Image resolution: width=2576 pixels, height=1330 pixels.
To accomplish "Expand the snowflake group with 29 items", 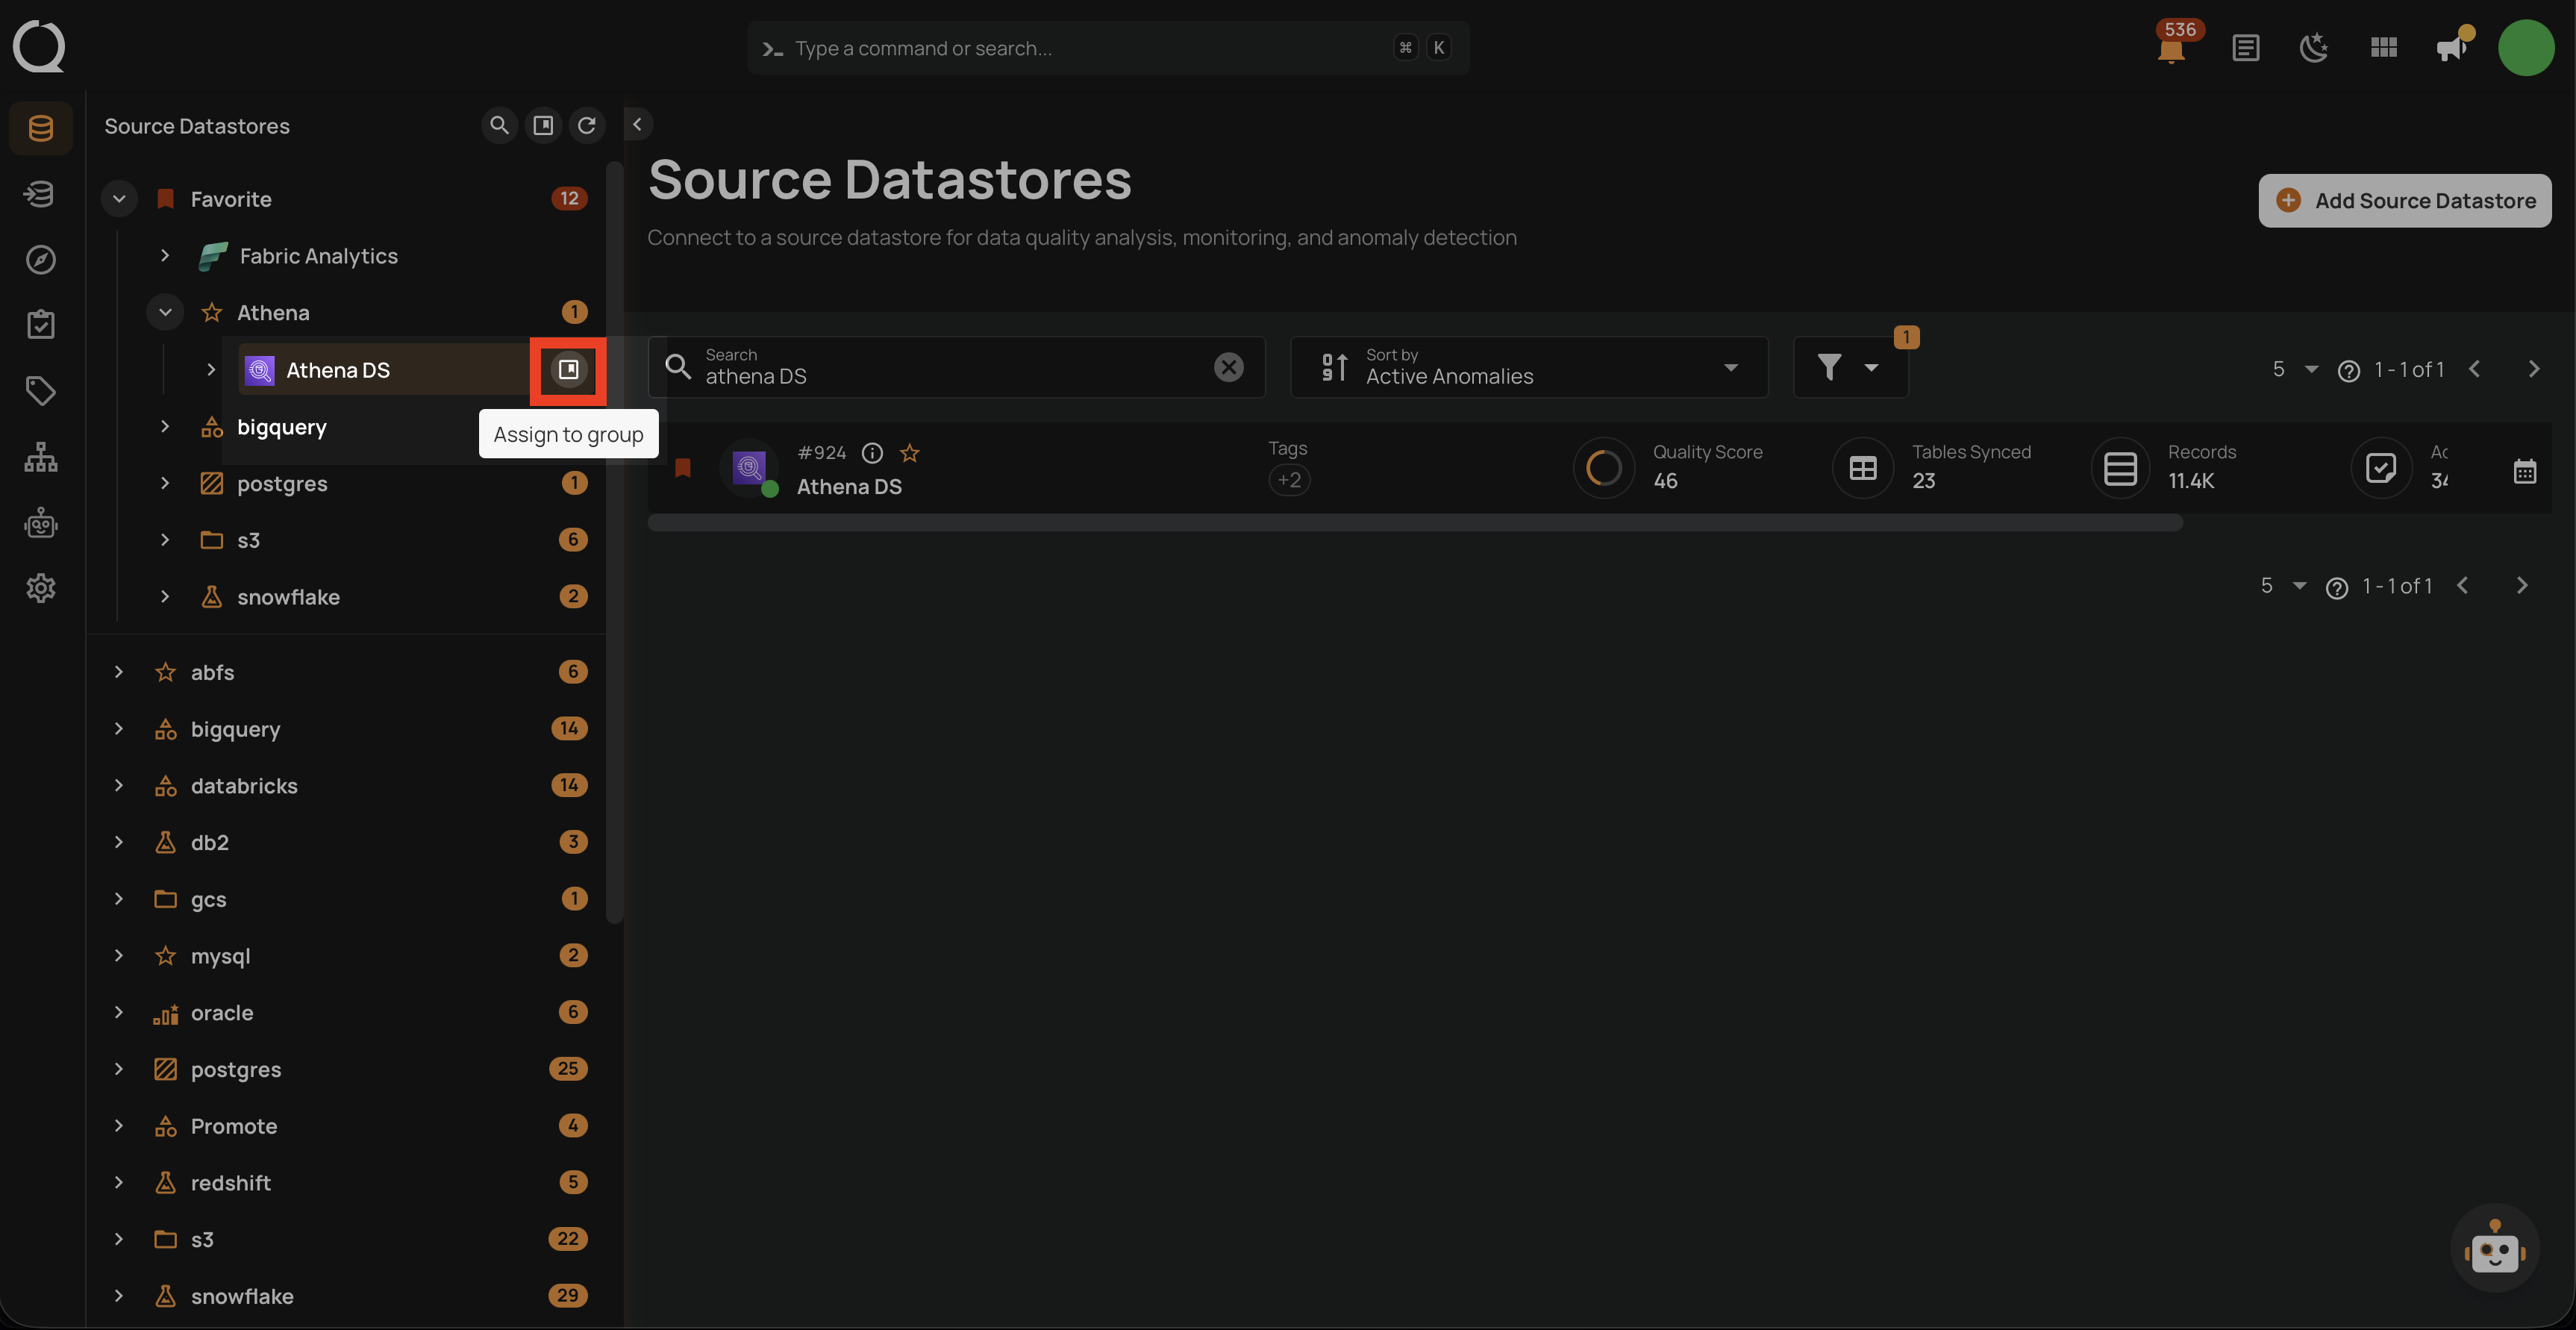I will 119,1296.
